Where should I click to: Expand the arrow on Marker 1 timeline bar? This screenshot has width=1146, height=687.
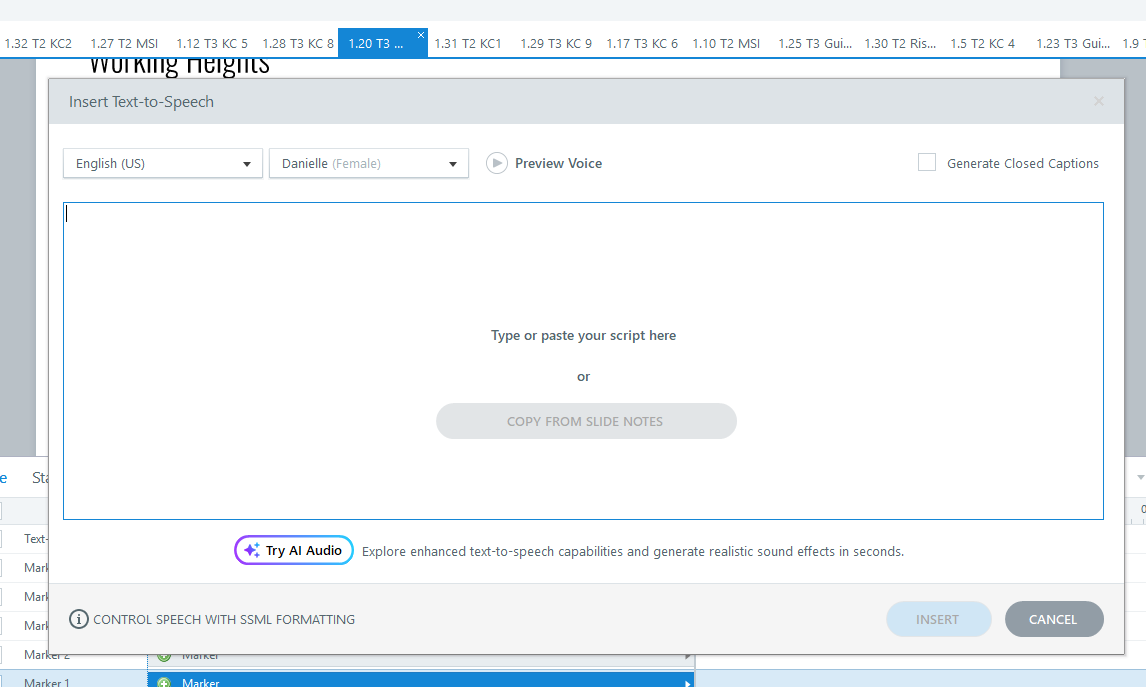687,683
